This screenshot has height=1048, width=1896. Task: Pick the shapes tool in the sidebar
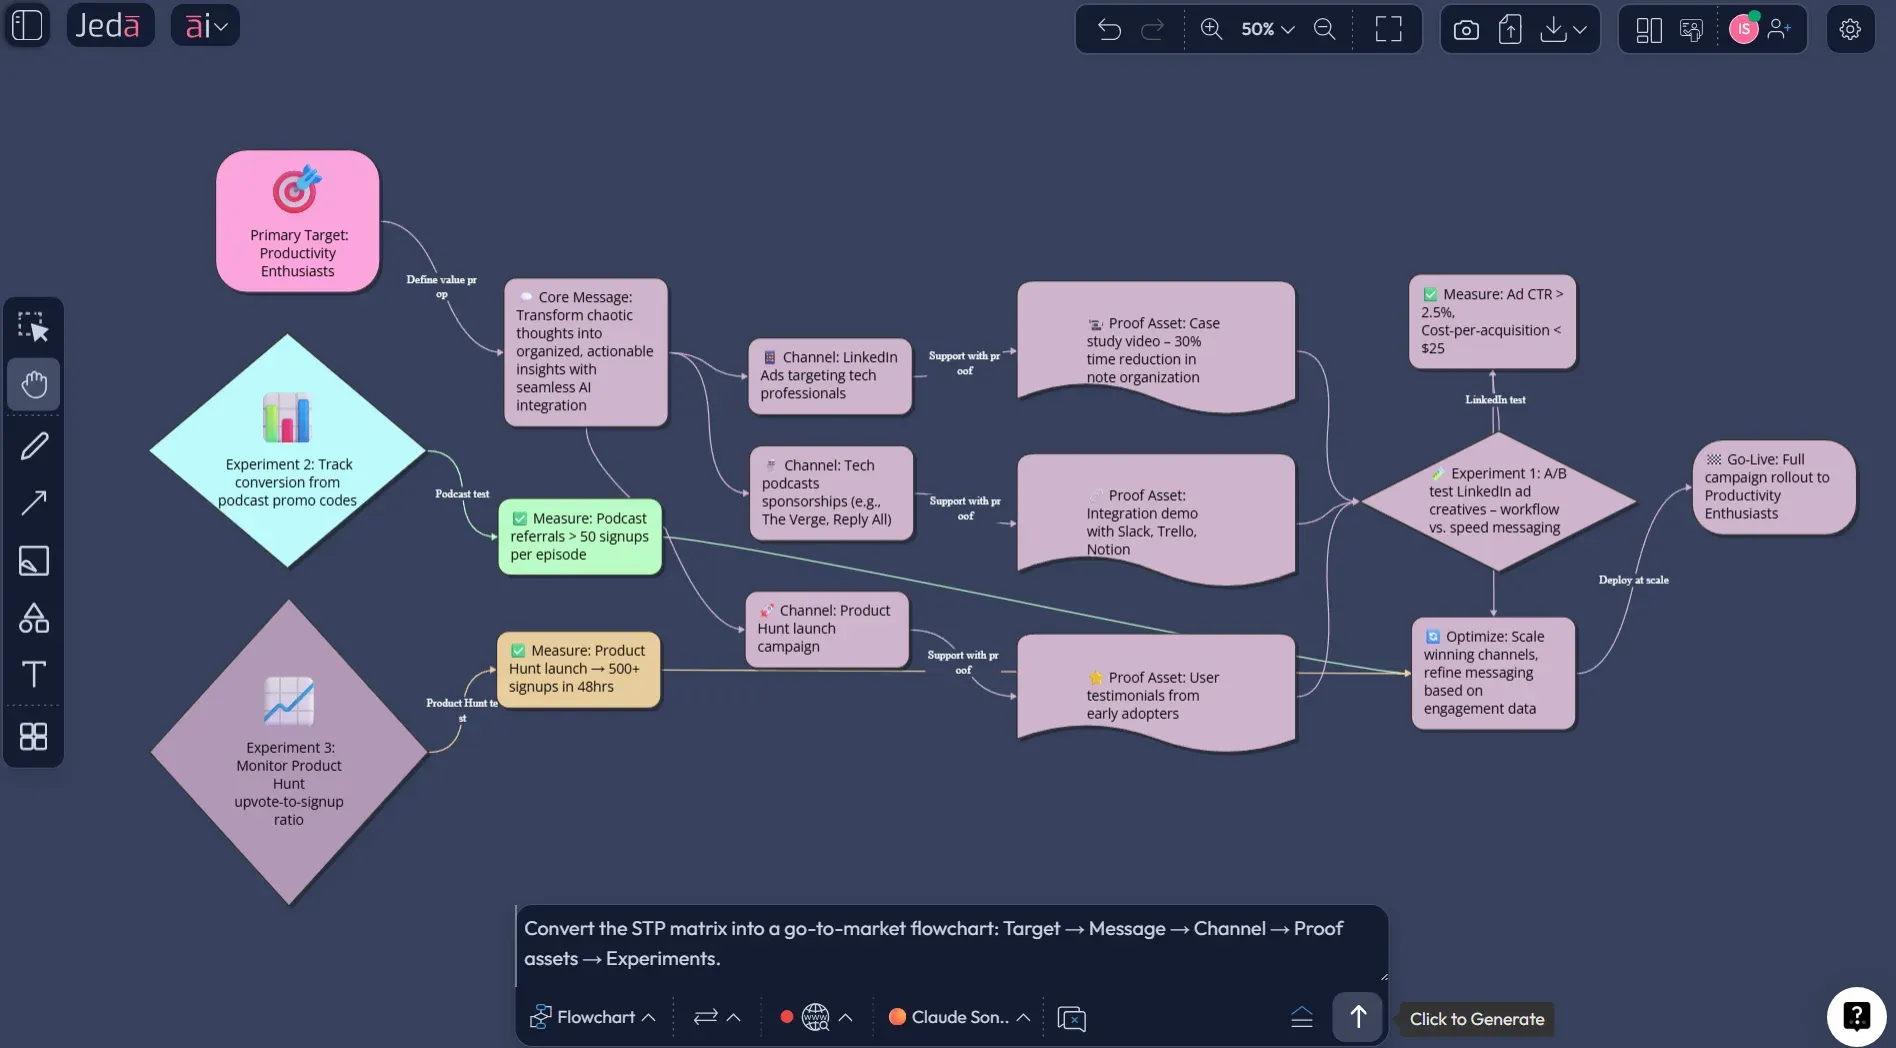tap(33, 617)
